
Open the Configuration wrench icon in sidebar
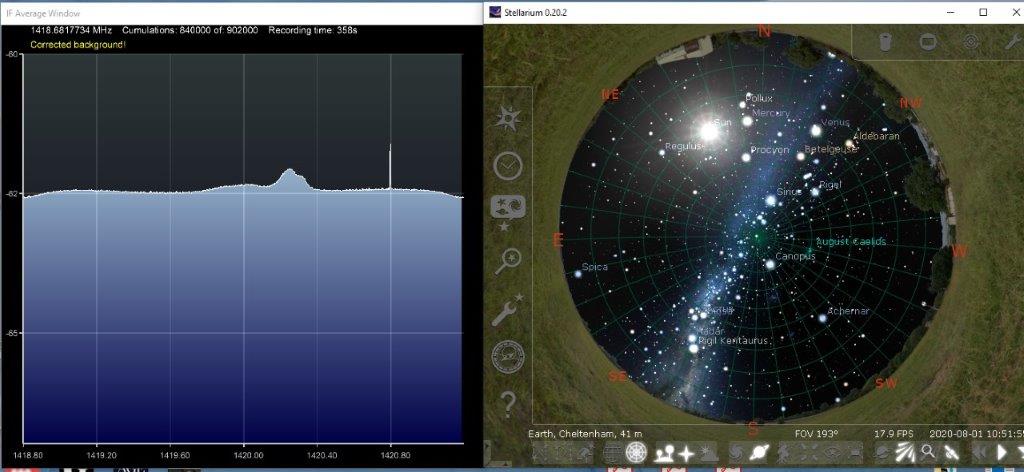[x=508, y=311]
